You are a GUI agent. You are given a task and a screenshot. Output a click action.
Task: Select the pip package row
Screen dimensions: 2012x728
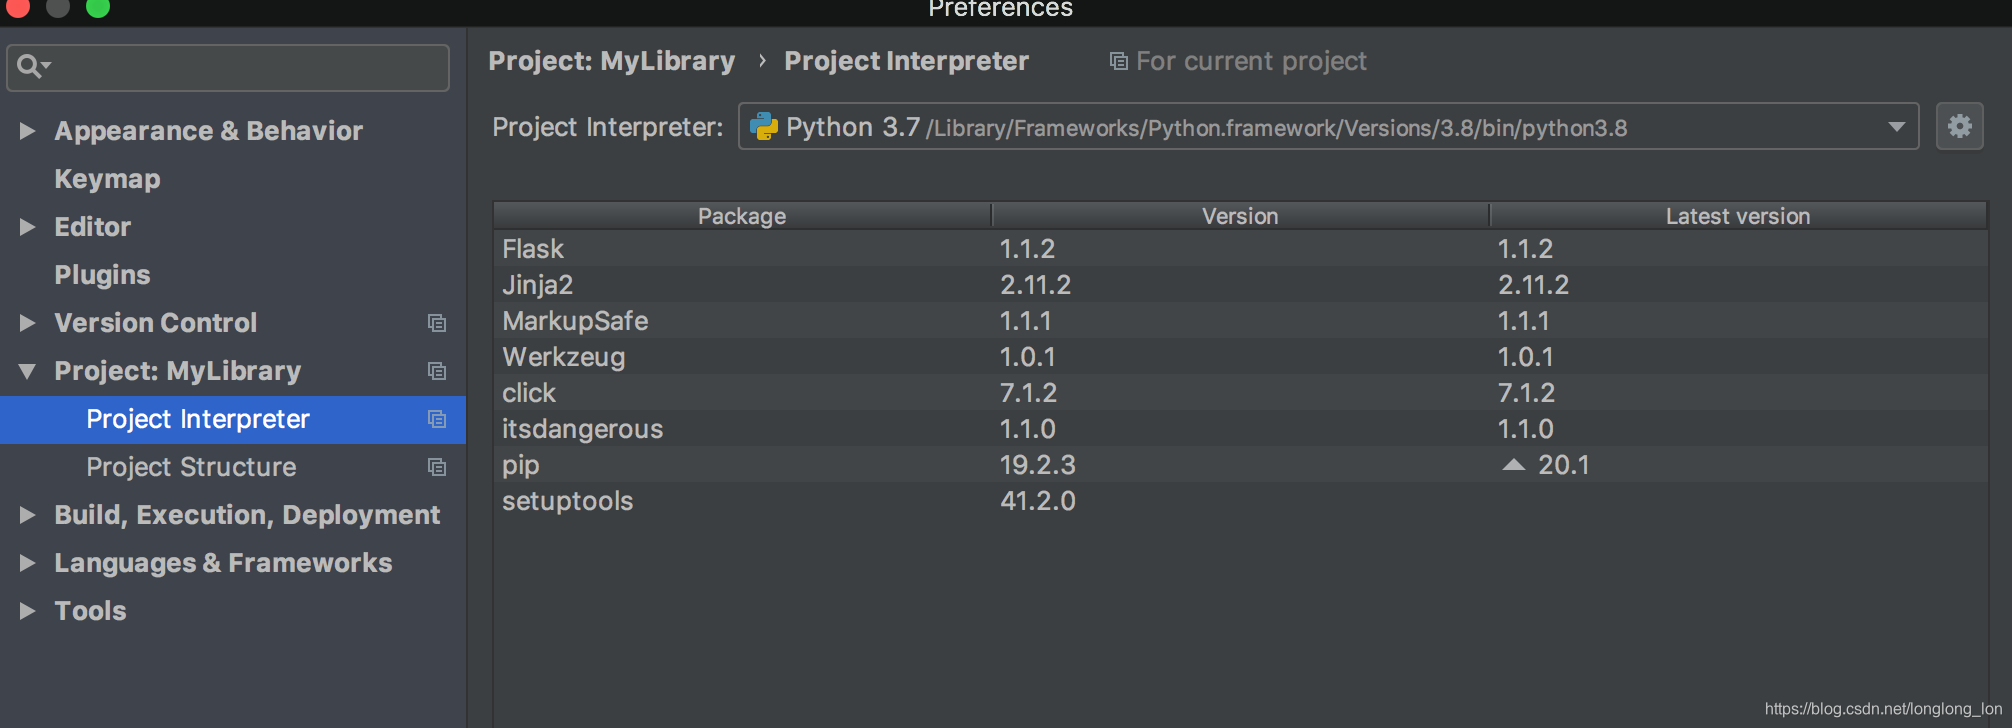tap(1240, 465)
